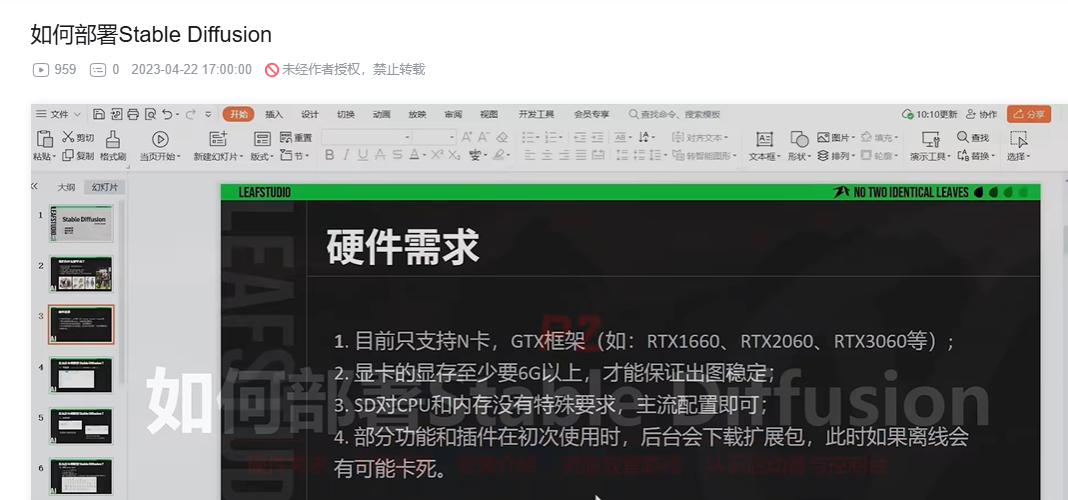Select slide 4 thumbnail
The image size is (1068, 500).
81,375
